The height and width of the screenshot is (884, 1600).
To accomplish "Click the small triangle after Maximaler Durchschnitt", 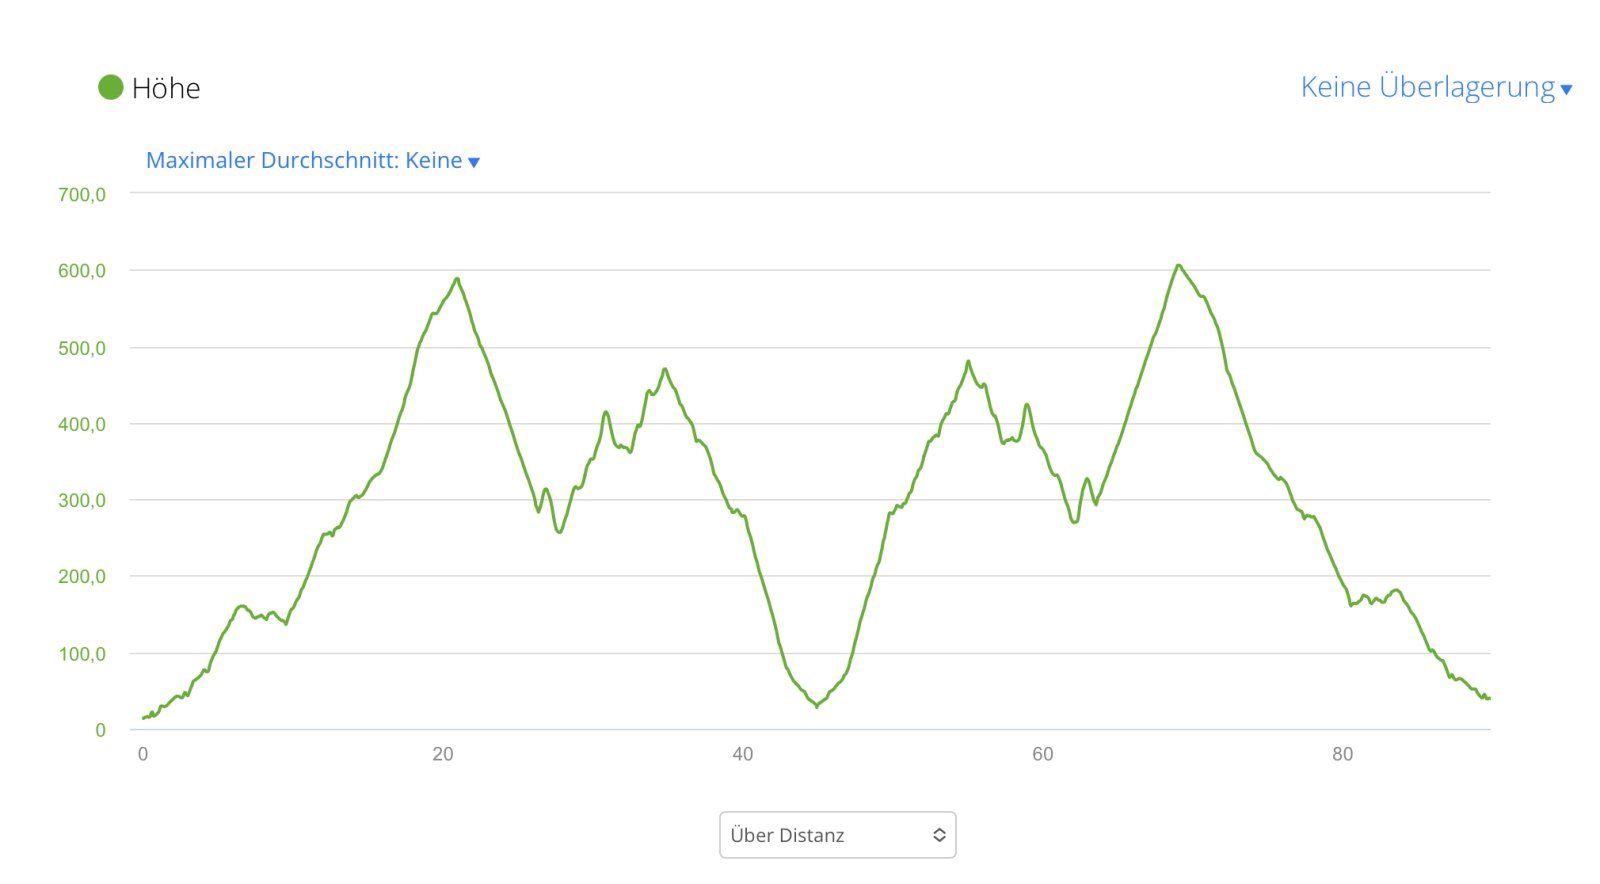I will [474, 163].
